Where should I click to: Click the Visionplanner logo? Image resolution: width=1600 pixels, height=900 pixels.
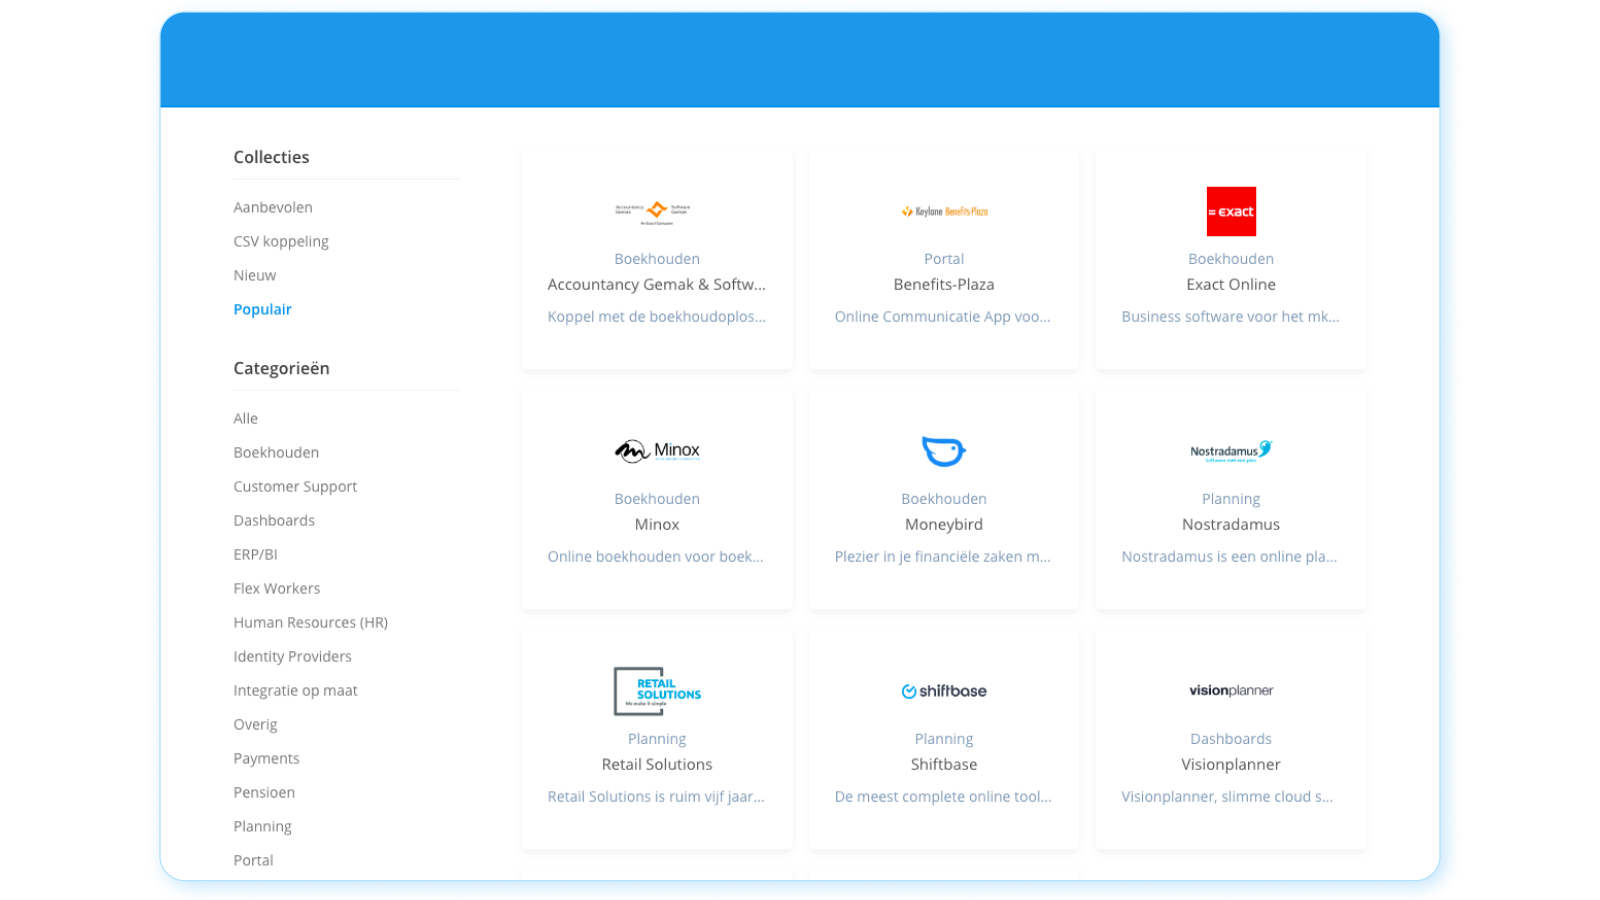pyautogui.click(x=1230, y=691)
